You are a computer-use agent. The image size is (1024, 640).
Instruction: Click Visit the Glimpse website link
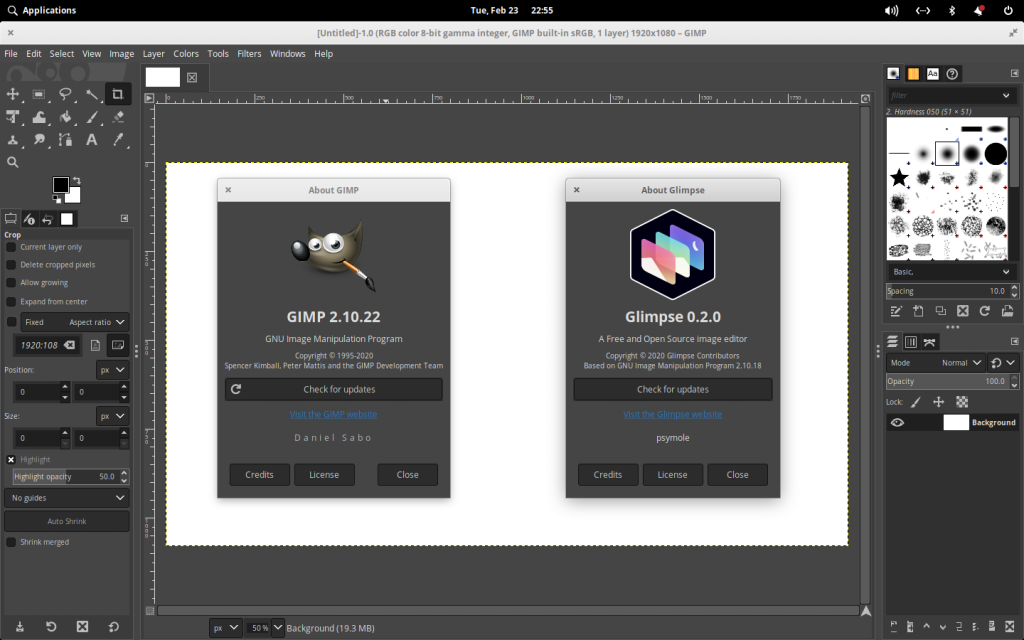point(672,414)
